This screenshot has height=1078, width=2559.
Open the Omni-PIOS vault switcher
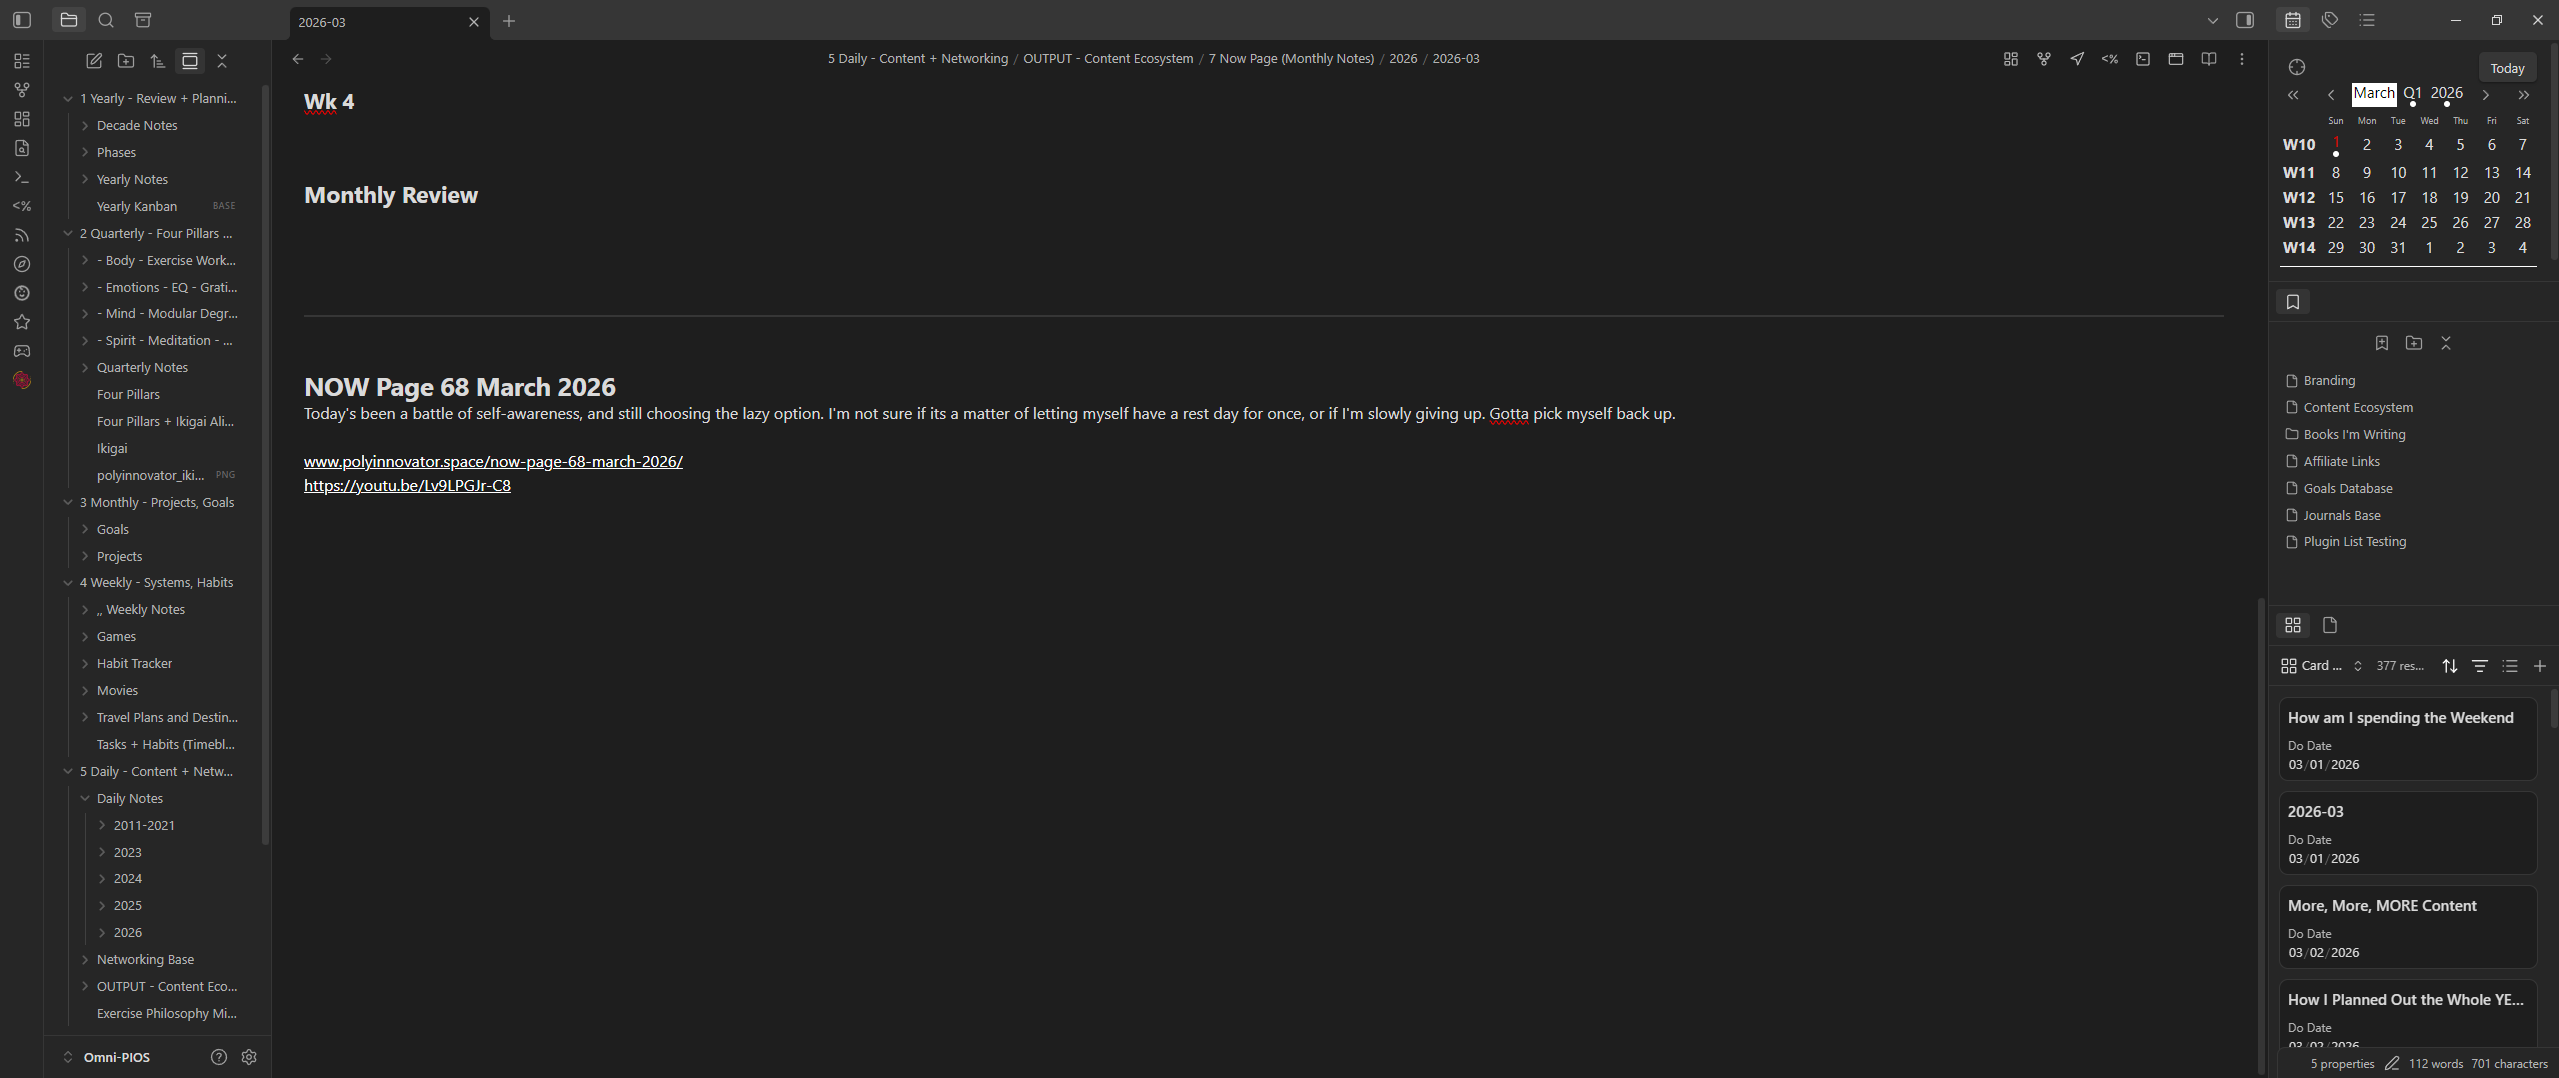pos(108,1057)
